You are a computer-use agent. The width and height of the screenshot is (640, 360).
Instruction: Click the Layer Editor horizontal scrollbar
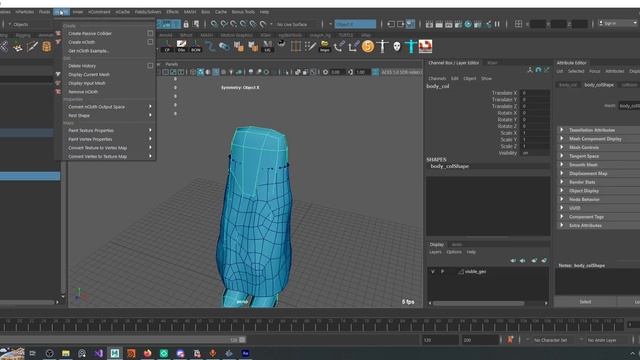(478, 303)
